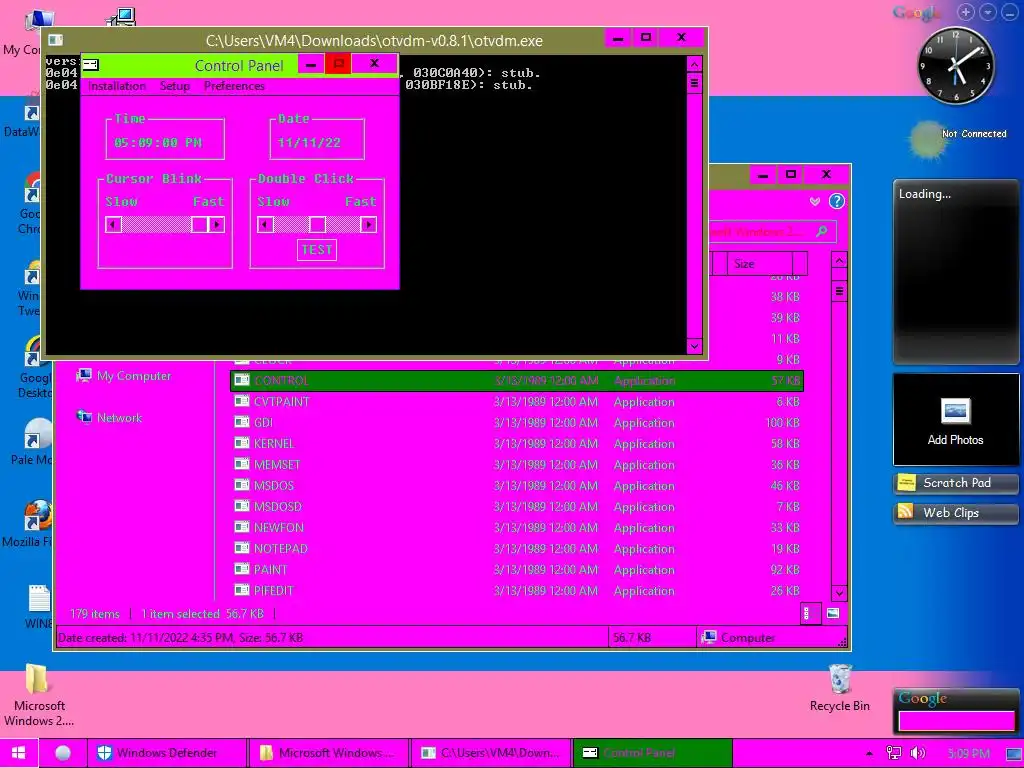
Task: Click the KERNEL application file icon
Action: (x=242, y=443)
